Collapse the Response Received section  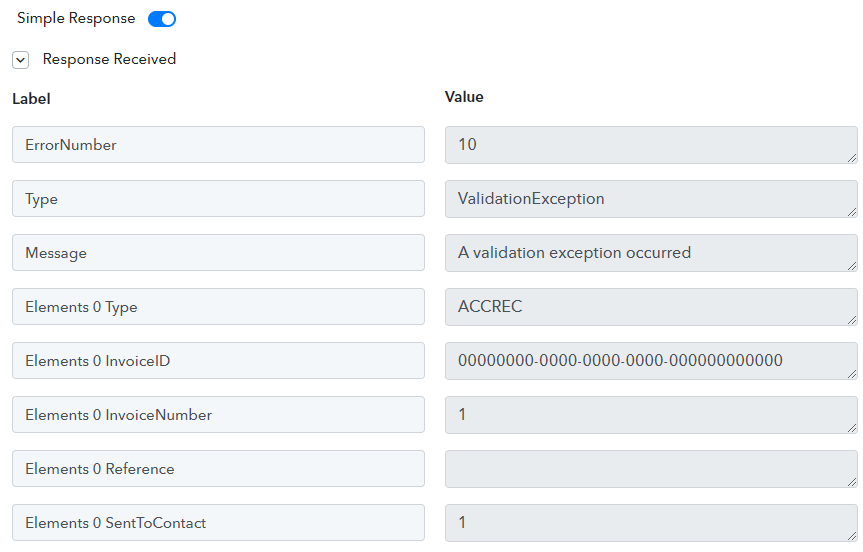tap(20, 59)
